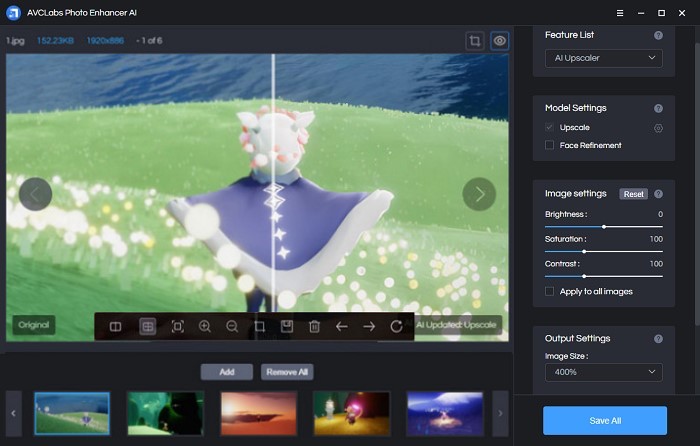Image resolution: width=700 pixels, height=446 pixels.
Task: Open Upscale gear settings icon
Action: tap(658, 128)
